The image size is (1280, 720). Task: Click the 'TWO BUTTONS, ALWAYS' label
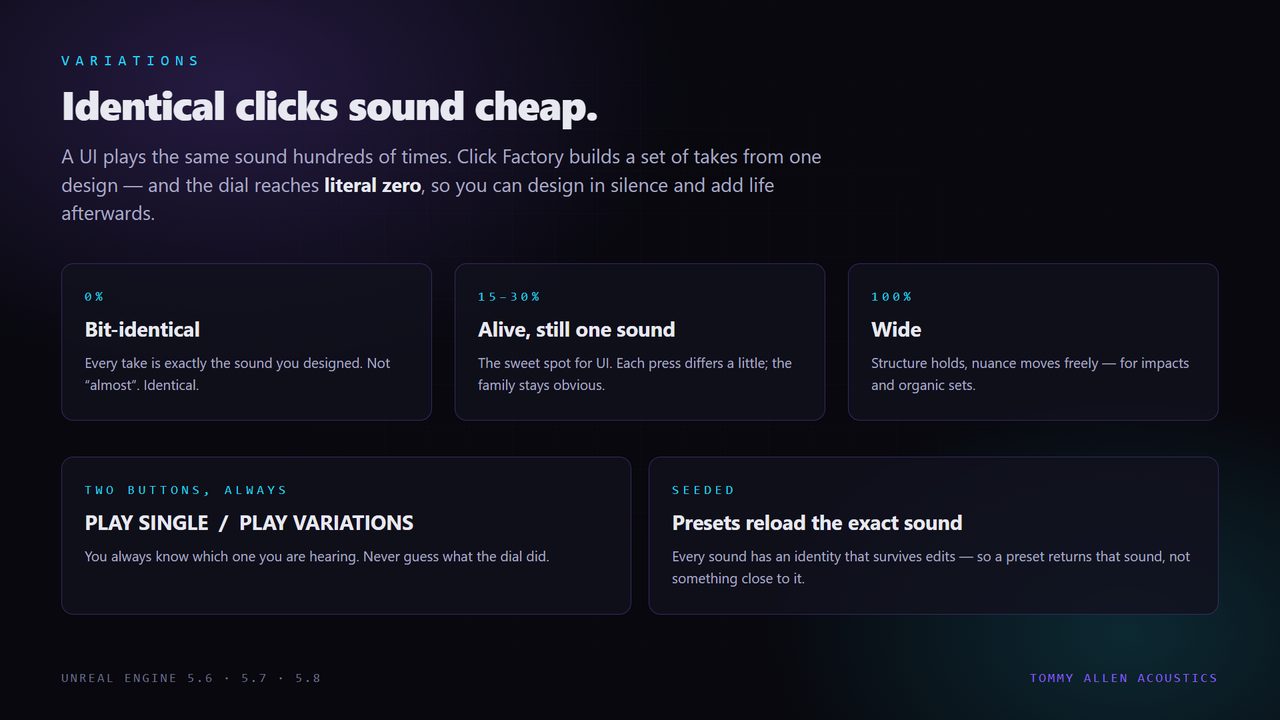point(186,490)
